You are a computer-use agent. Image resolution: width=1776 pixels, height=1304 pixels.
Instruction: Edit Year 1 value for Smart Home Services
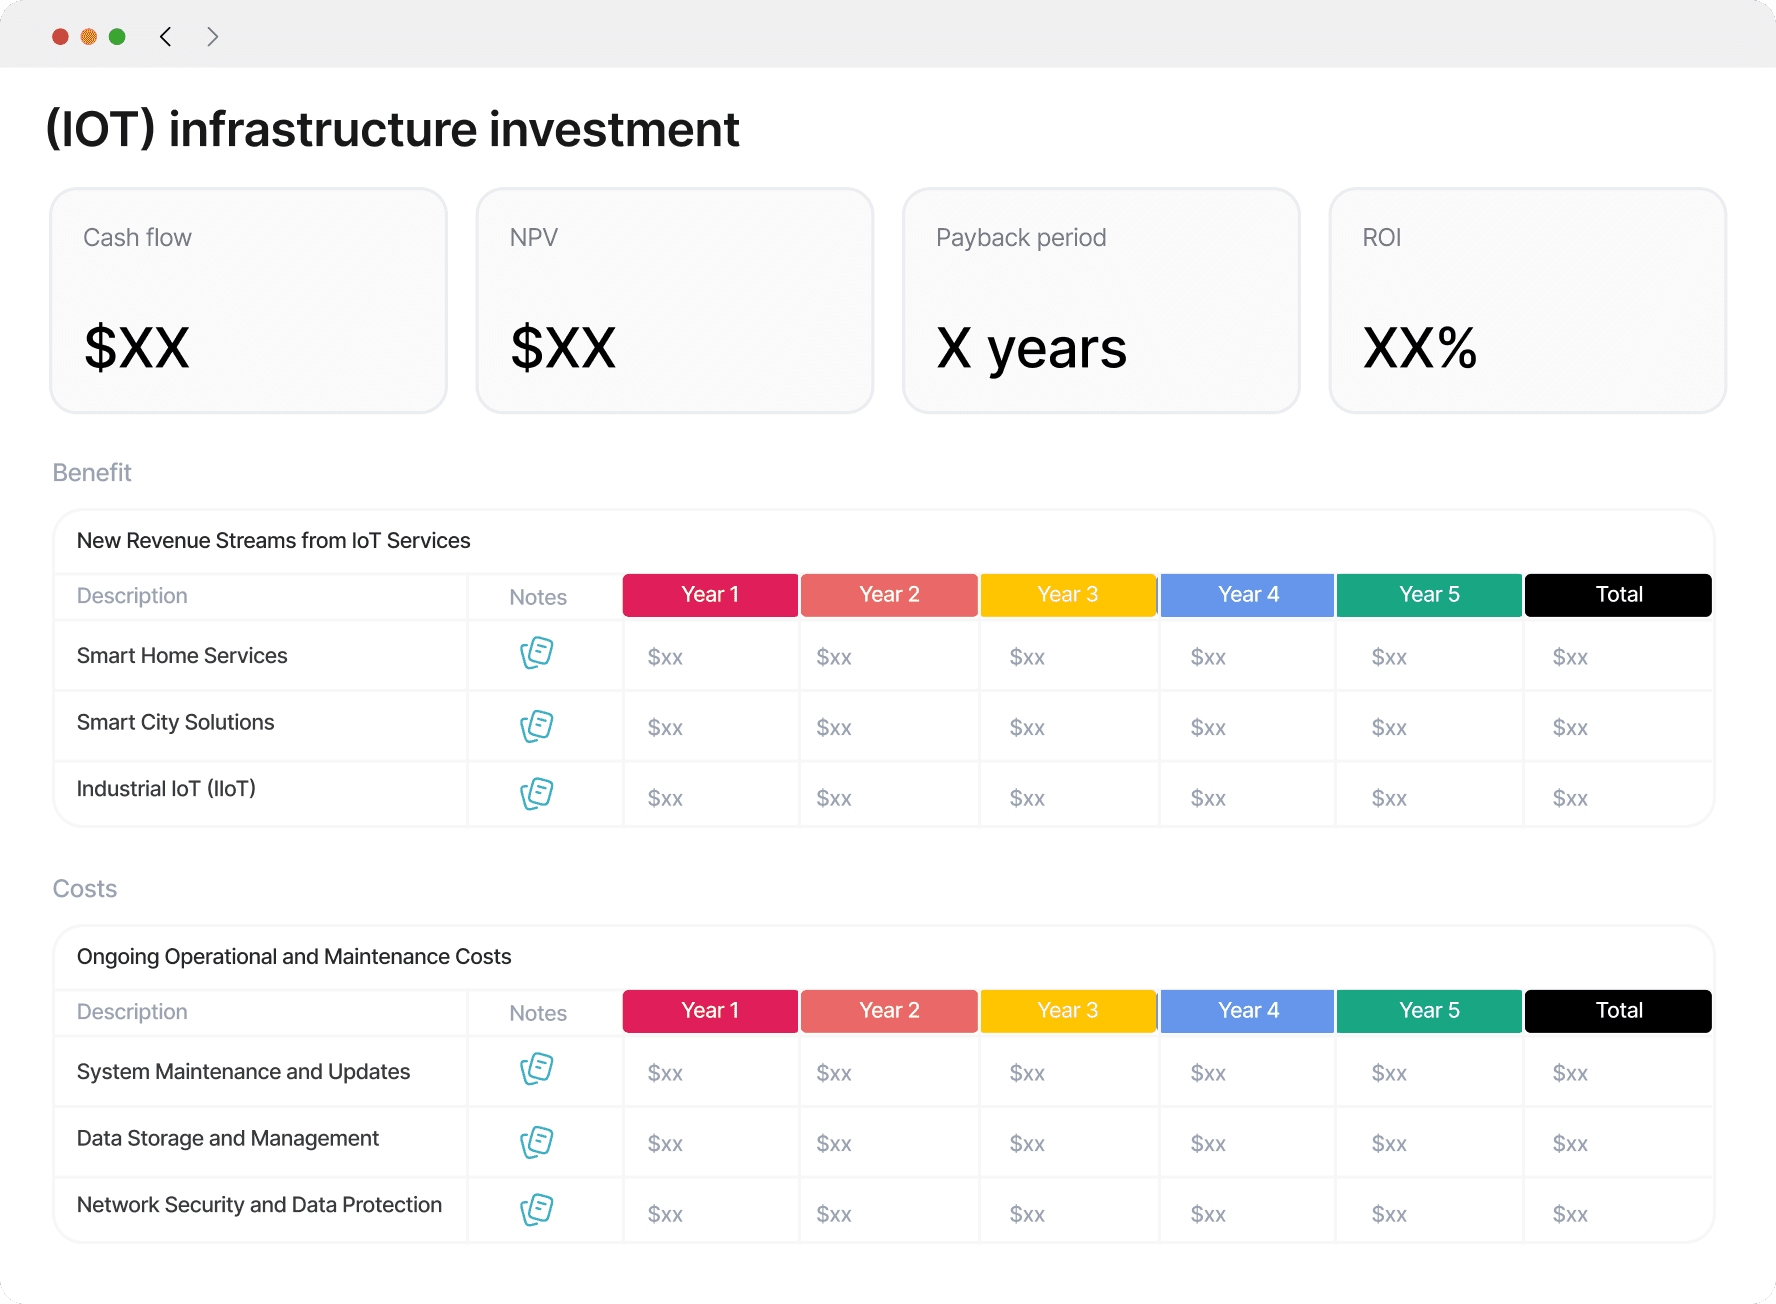[666, 657]
